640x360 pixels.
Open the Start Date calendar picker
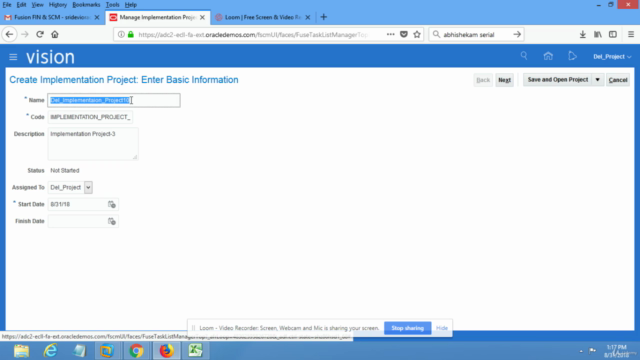[x=112, y=204]
